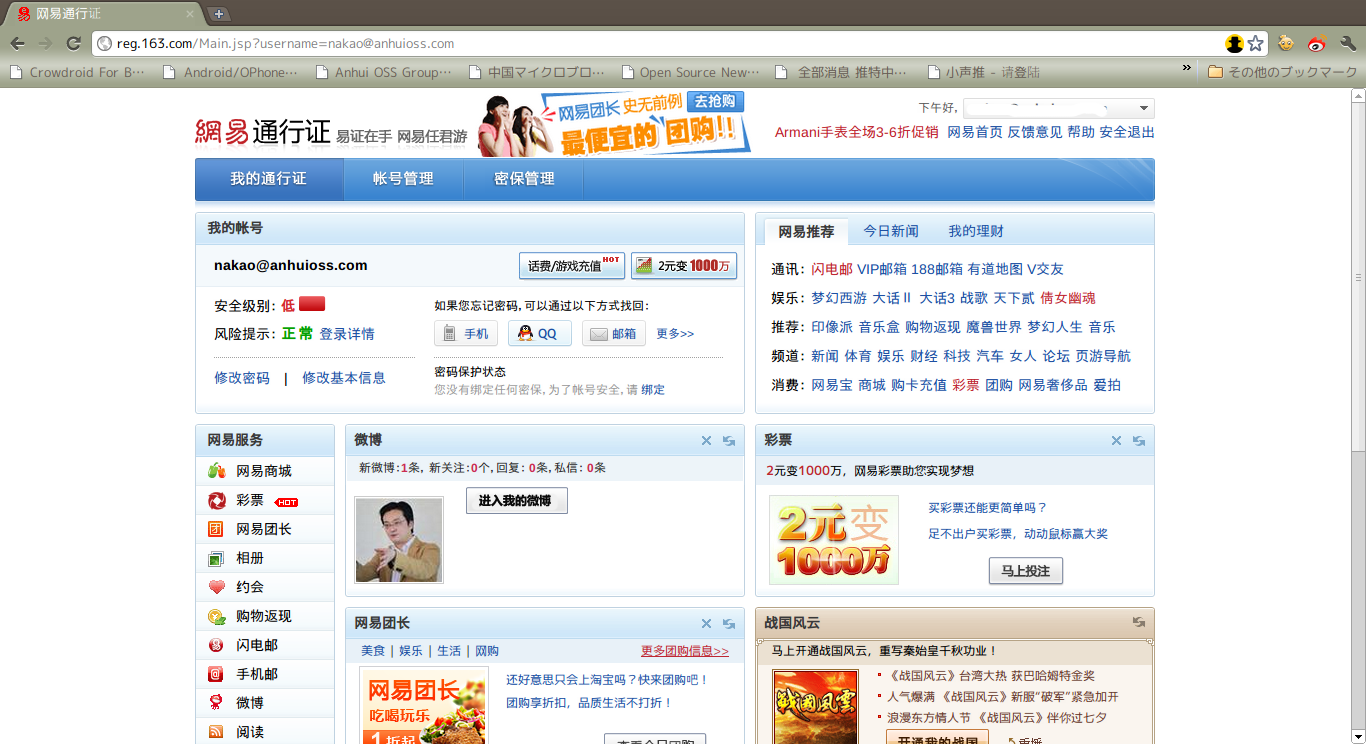Open the 网易宝 link in the 消费 row

tap(832, 385)
